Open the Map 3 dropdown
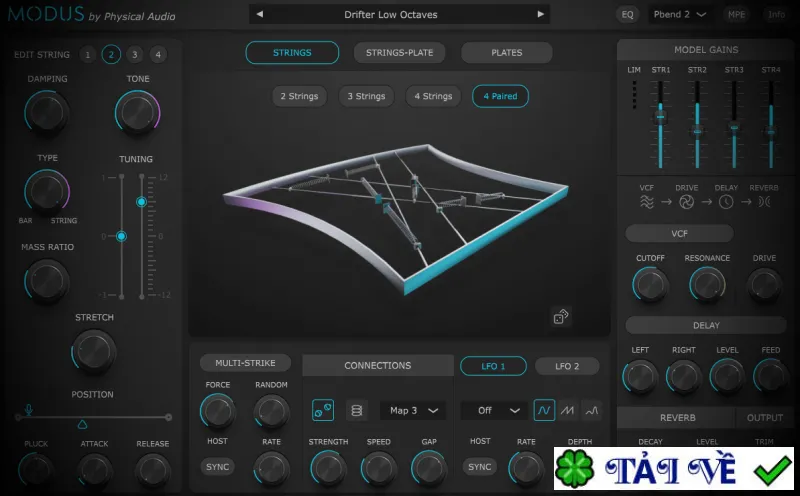 (x=413, y=410)
